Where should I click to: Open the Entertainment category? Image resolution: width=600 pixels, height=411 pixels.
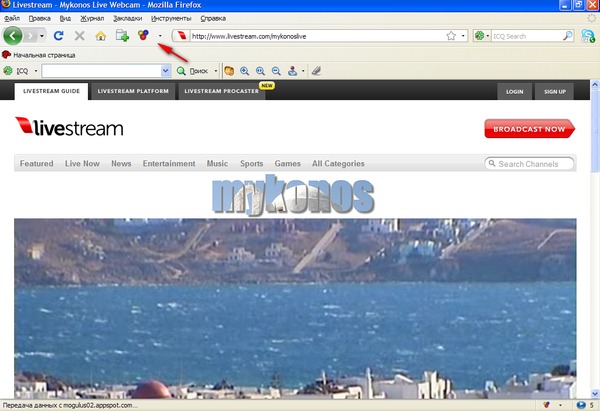(169, 163)
